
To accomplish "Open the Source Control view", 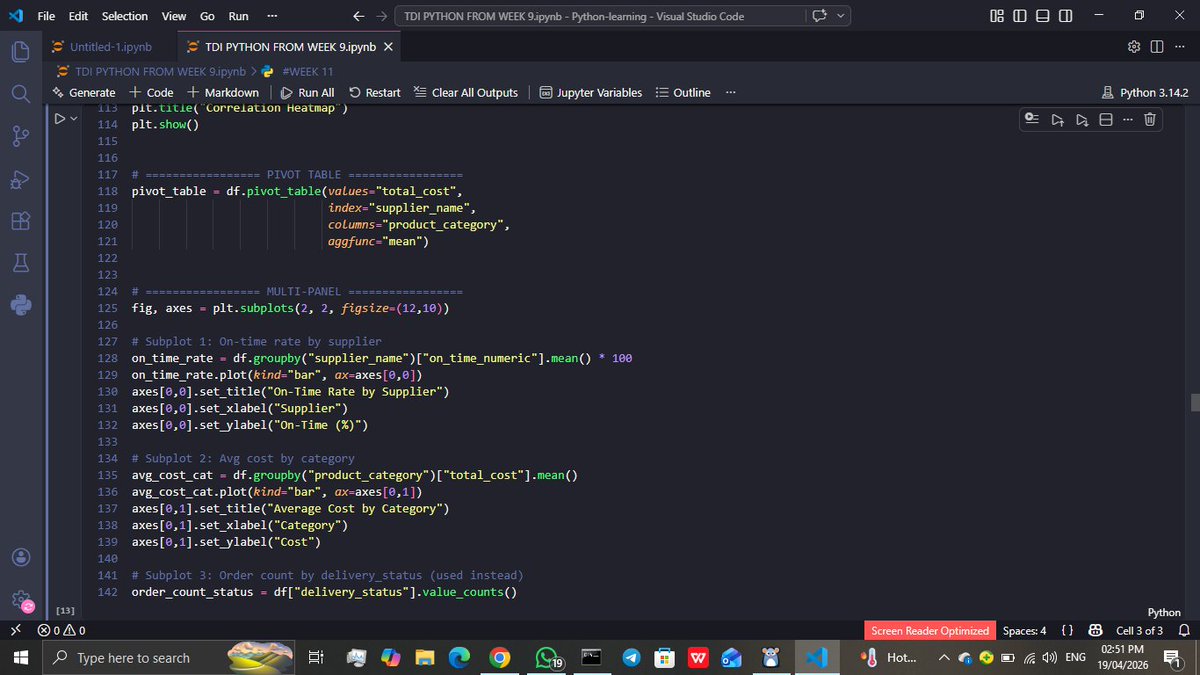I will (20, 136).
